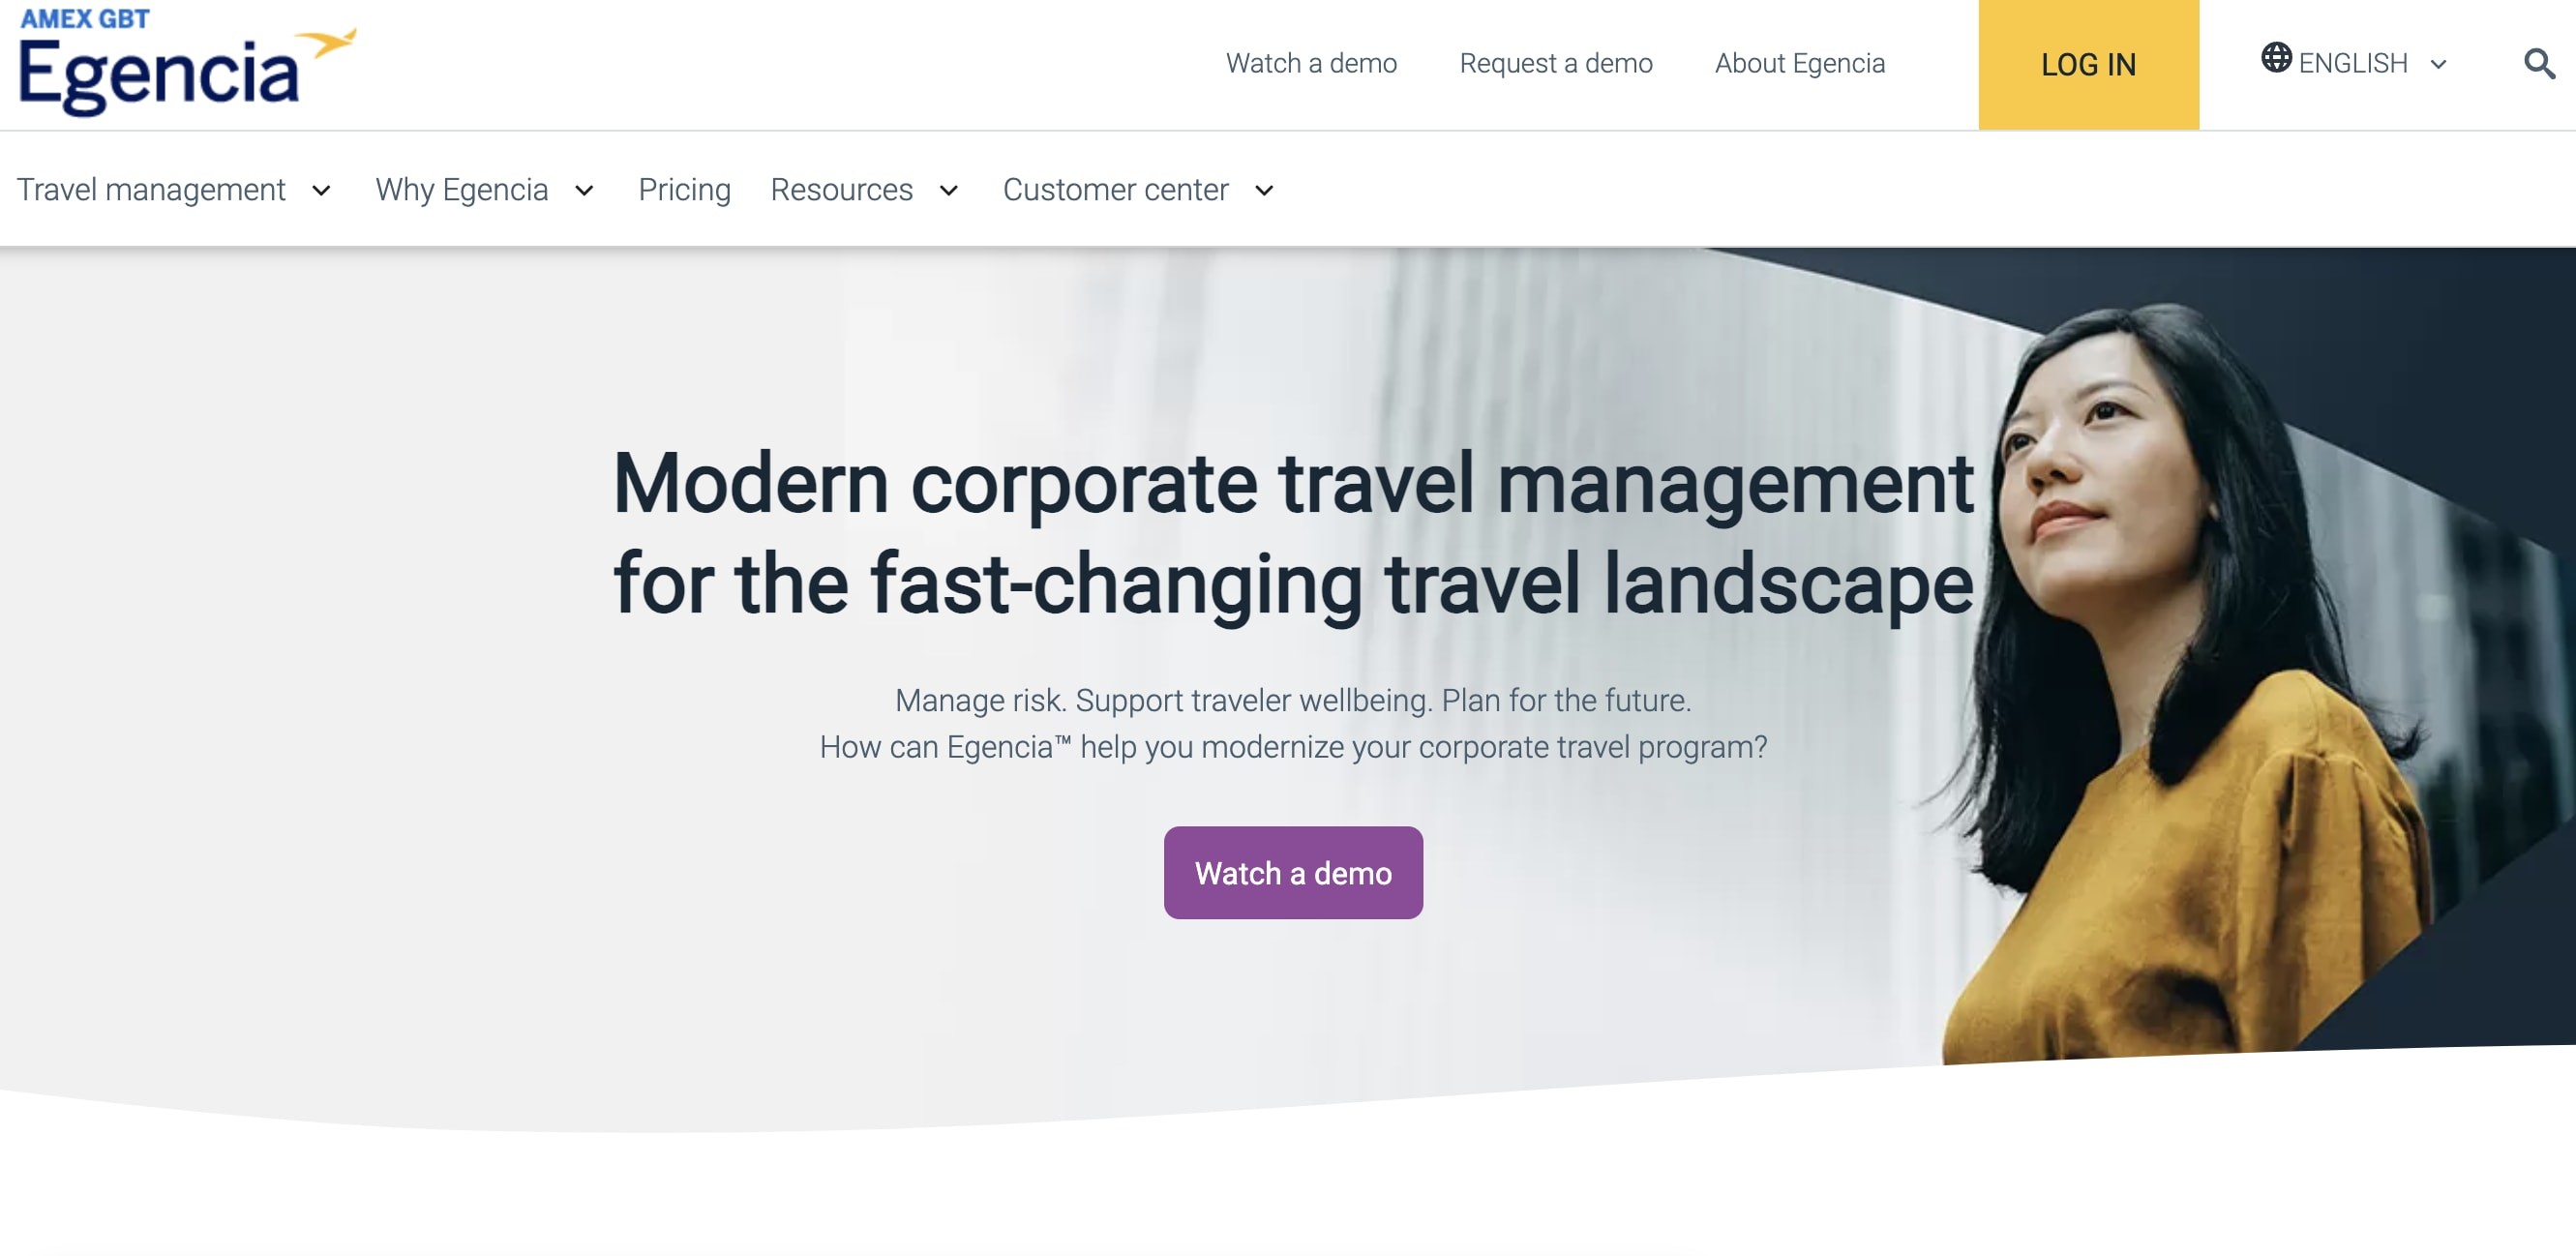This screenshot has height=1256, width=2576.
Task: Click the Request a demo link
Action: click(1556, 64)
